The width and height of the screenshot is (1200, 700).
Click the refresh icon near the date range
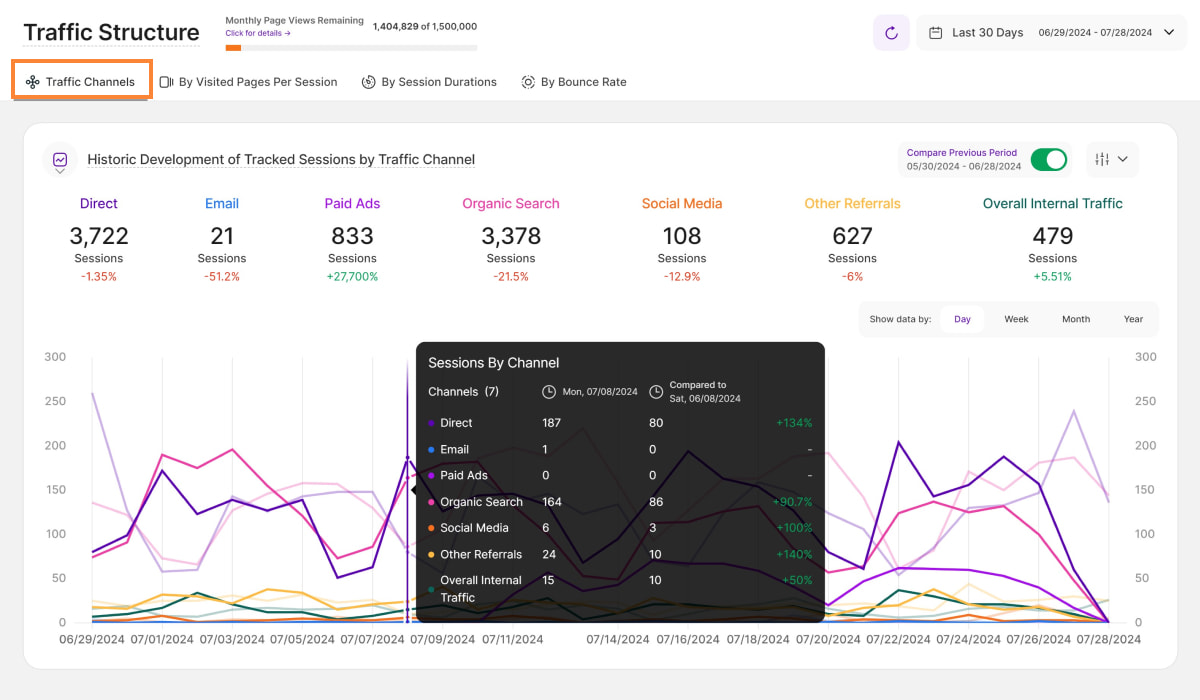pos(891,32)
